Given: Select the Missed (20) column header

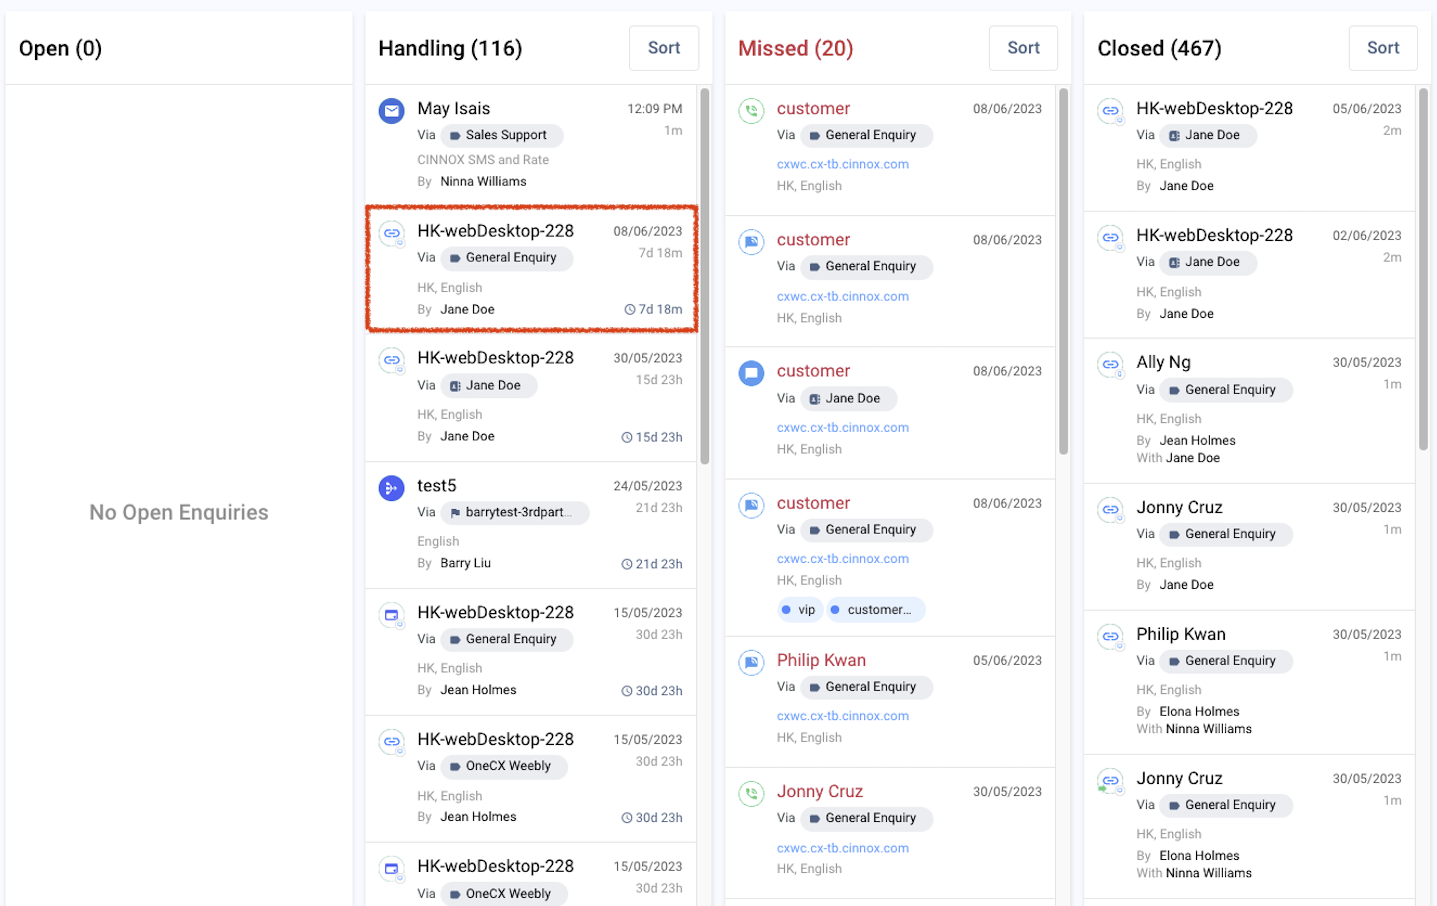Looking at the screenshot, I should tap(795, 48).
